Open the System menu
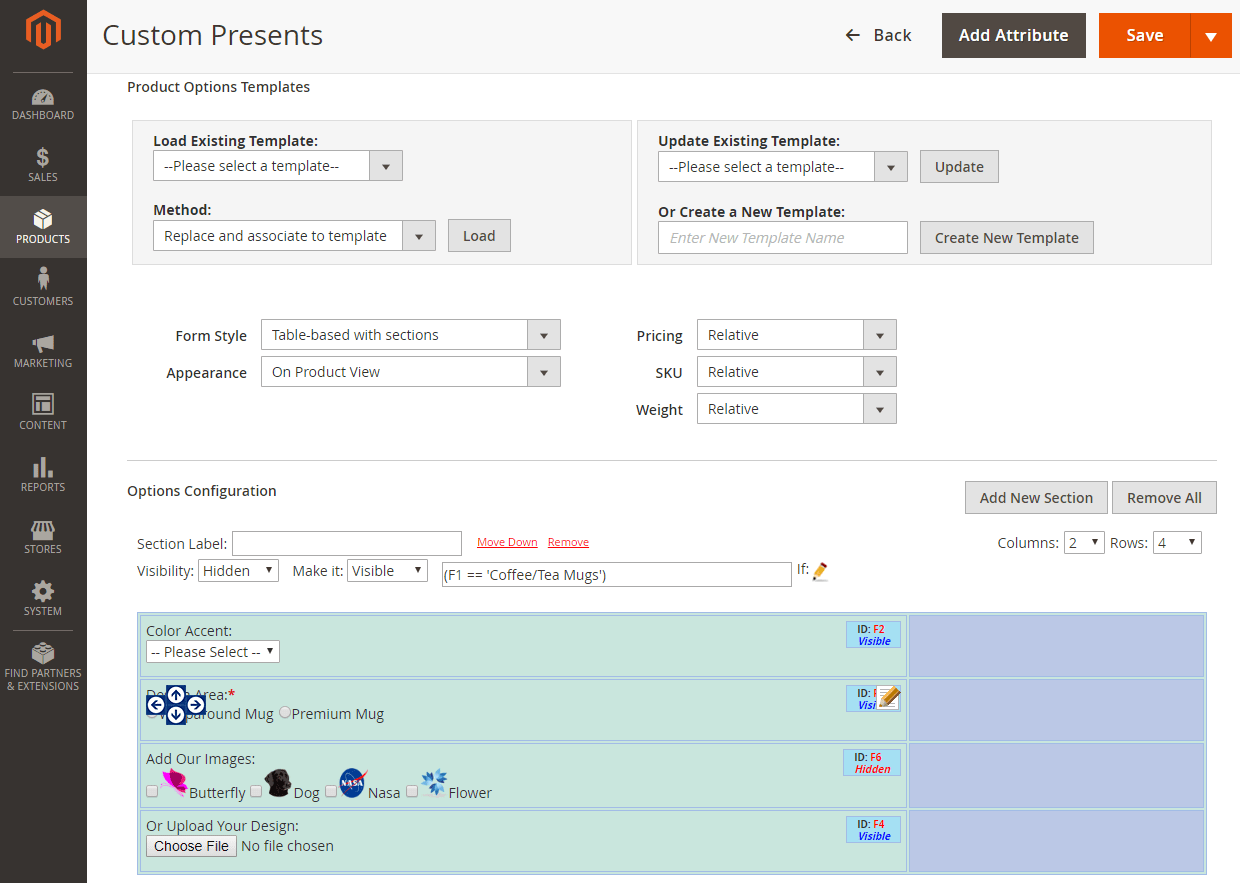The image size is (1240, 883). point(43,597)
